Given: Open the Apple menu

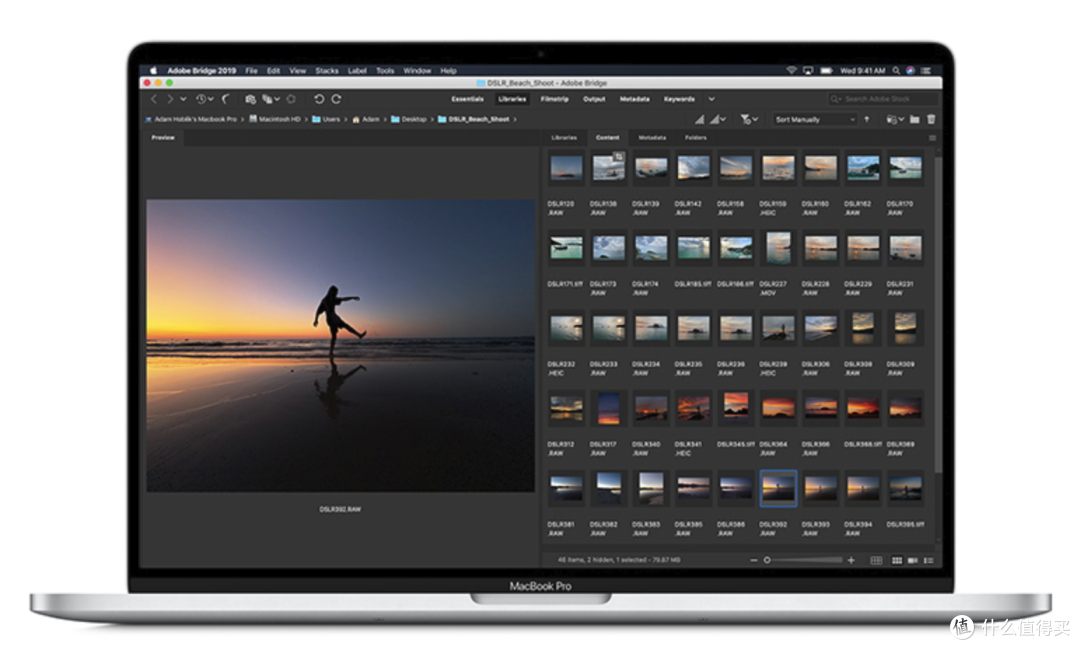Looking at the screenshot, I should [154, 70].
